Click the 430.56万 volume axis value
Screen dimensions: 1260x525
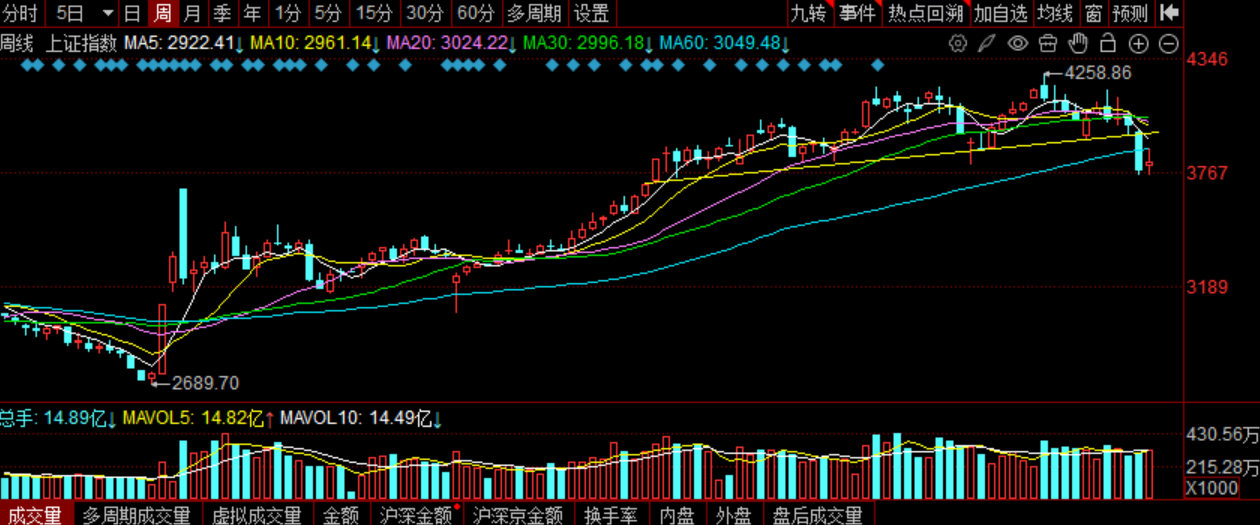tap(1221, 435)
